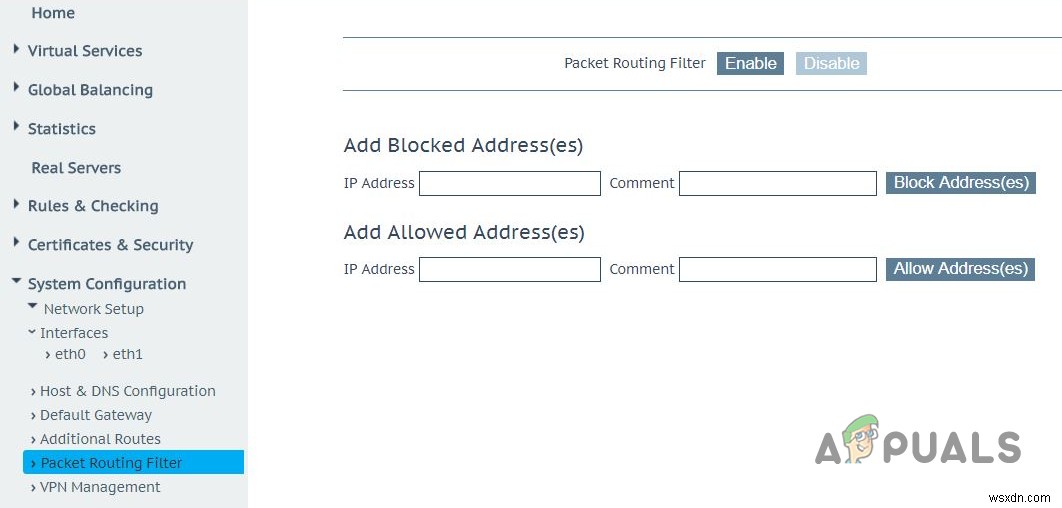
Task: Expand Certificates & Security section
Action: coord(17,243)
